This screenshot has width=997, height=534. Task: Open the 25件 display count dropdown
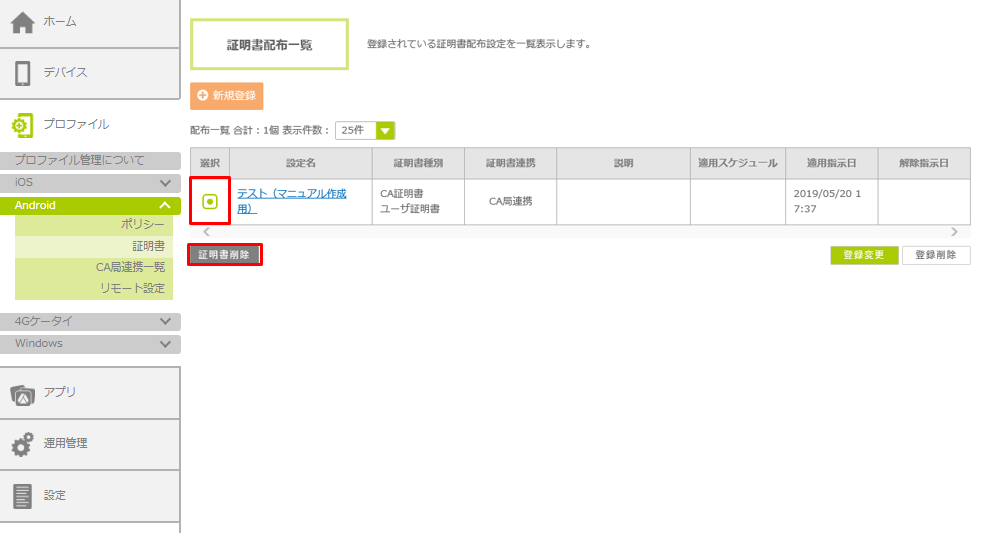point(385,130)
